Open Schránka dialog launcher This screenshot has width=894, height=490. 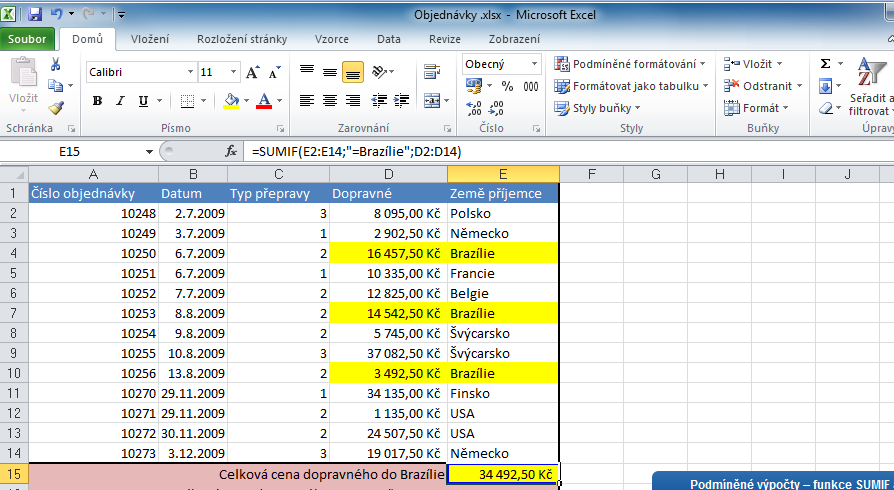(71, 128)
